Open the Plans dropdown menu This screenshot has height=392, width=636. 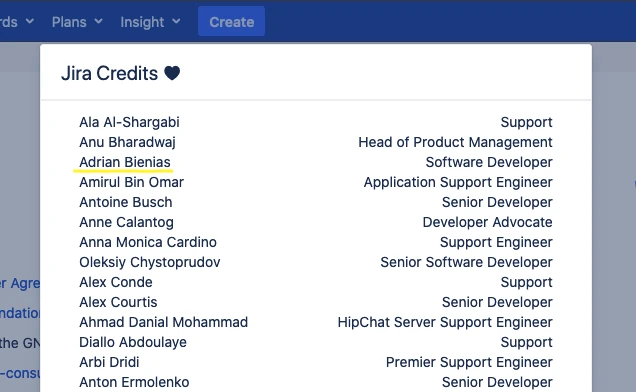point(77,22)
